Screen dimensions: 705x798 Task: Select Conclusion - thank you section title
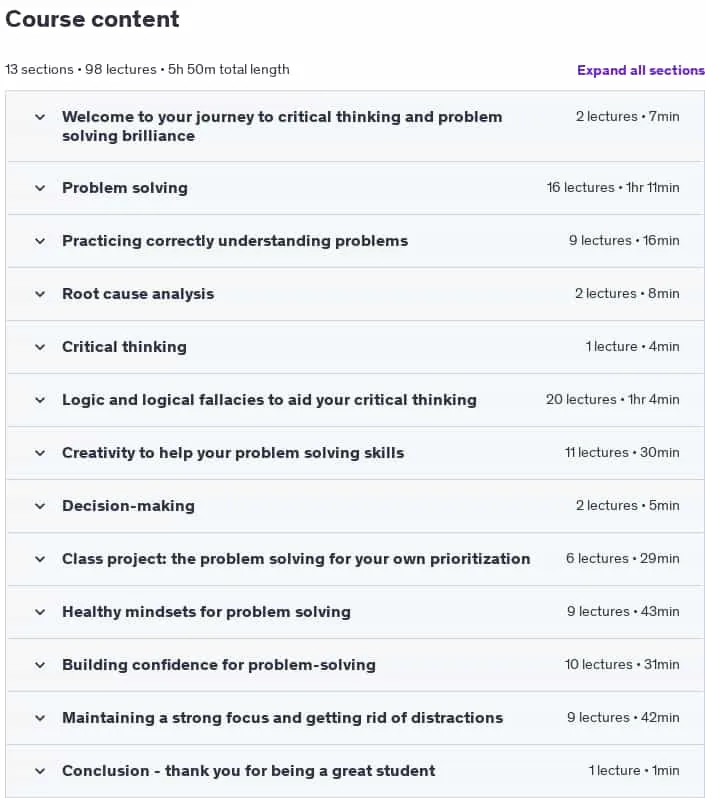point(248,771)
